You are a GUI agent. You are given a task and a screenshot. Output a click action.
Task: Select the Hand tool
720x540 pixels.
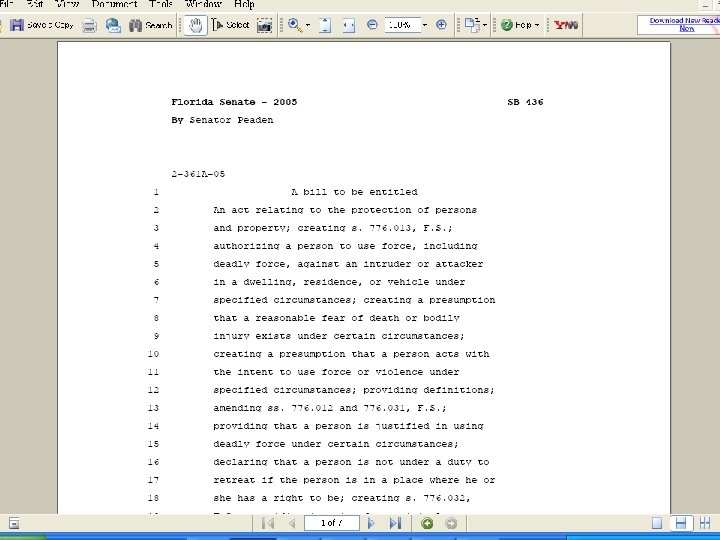tap(196, 25)
